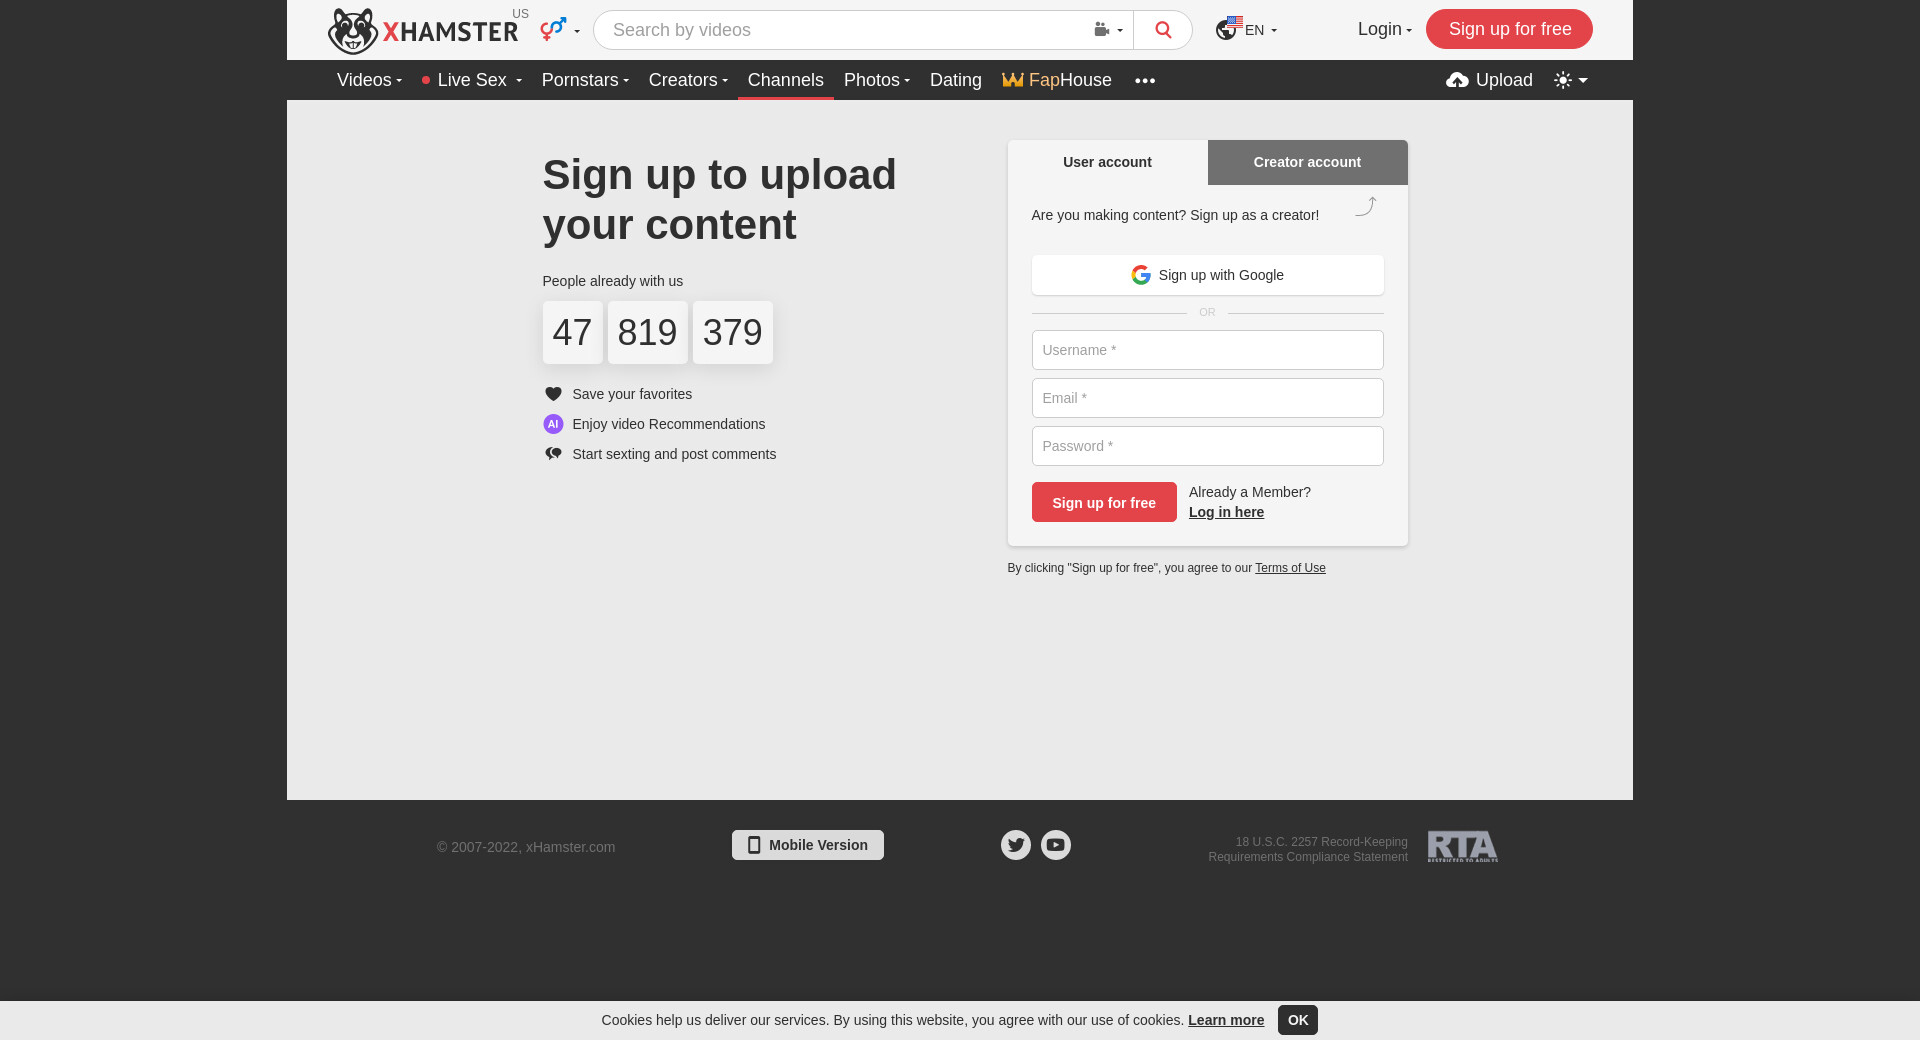Click the red search magnifier icon
This screenshot has height=1040, width=1920.
1163,30
